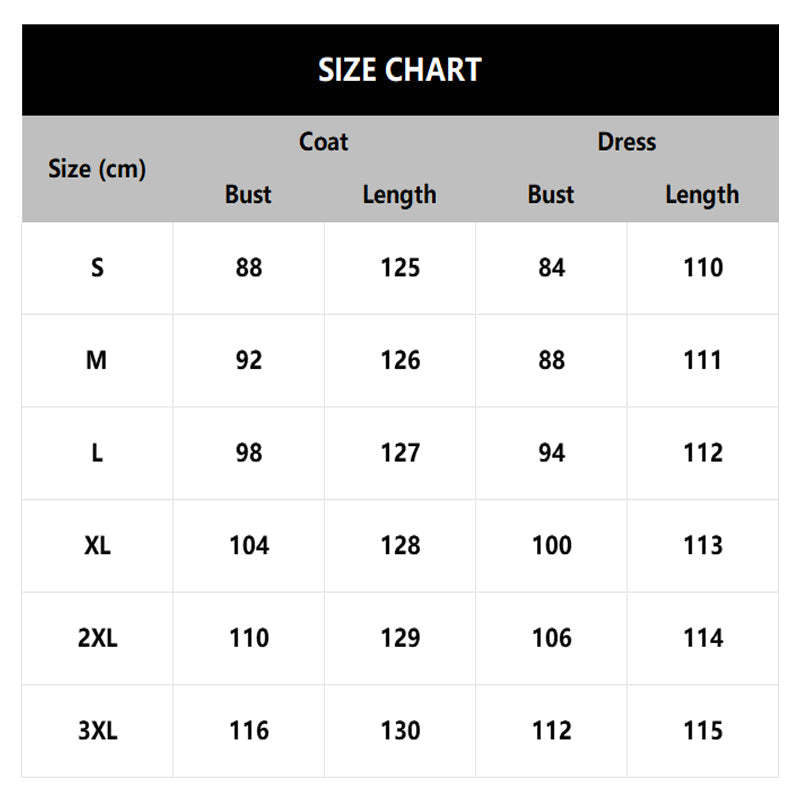This screenshot has height=800, width=800.
Task: Select the Dress column group header
Action: pos(626,142)
